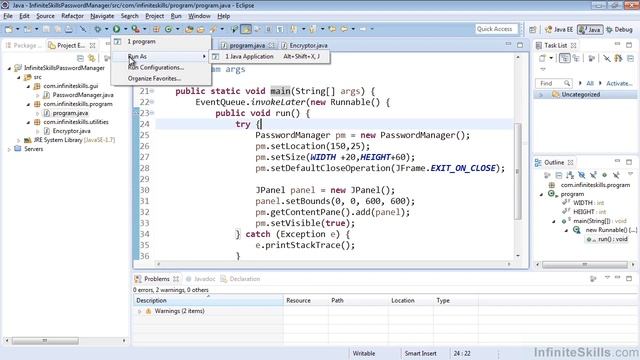The width and height of the screenshot is (640, 360).
Task: Click the Print toolbar icon
Action: 69,29
